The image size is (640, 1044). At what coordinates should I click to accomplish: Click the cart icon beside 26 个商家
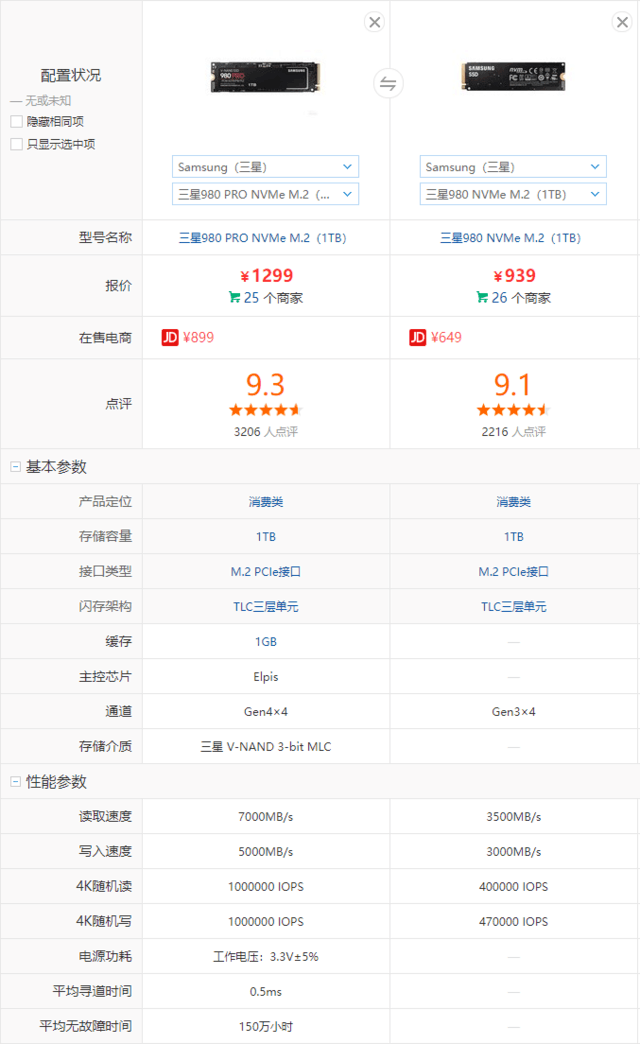pyautogui.click(x=482, y=297)
